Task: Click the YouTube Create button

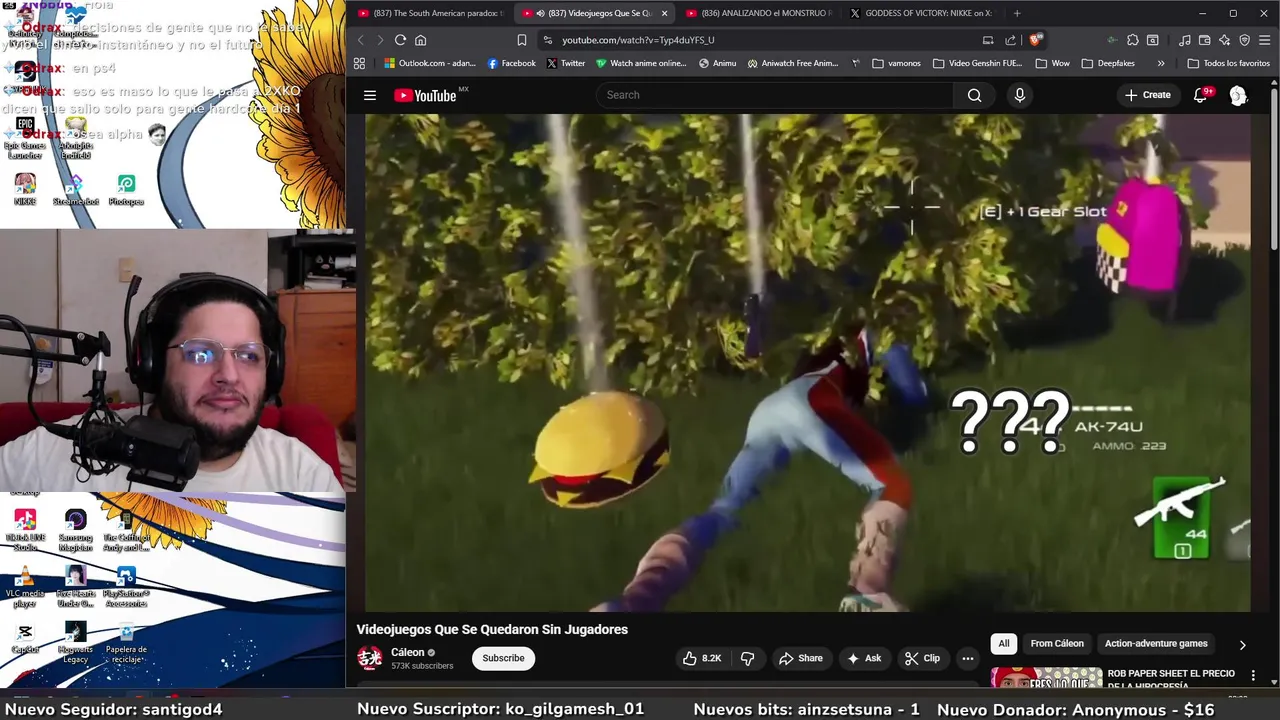Action: [x=1147, y=95]
